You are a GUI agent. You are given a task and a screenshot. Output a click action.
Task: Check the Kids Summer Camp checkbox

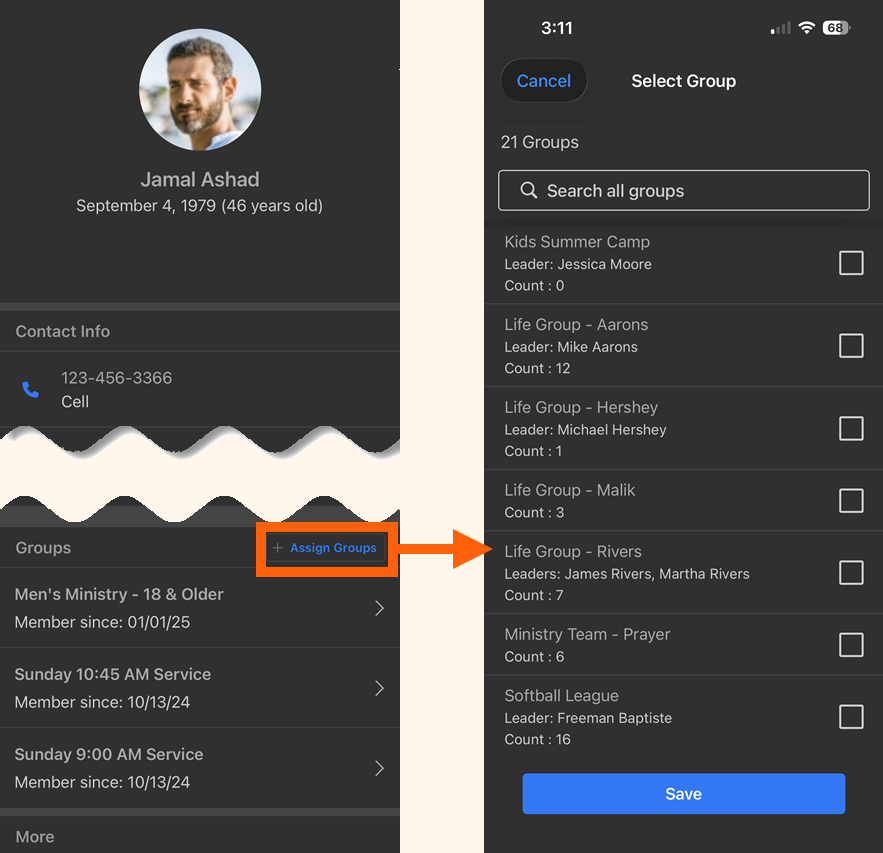851,263
